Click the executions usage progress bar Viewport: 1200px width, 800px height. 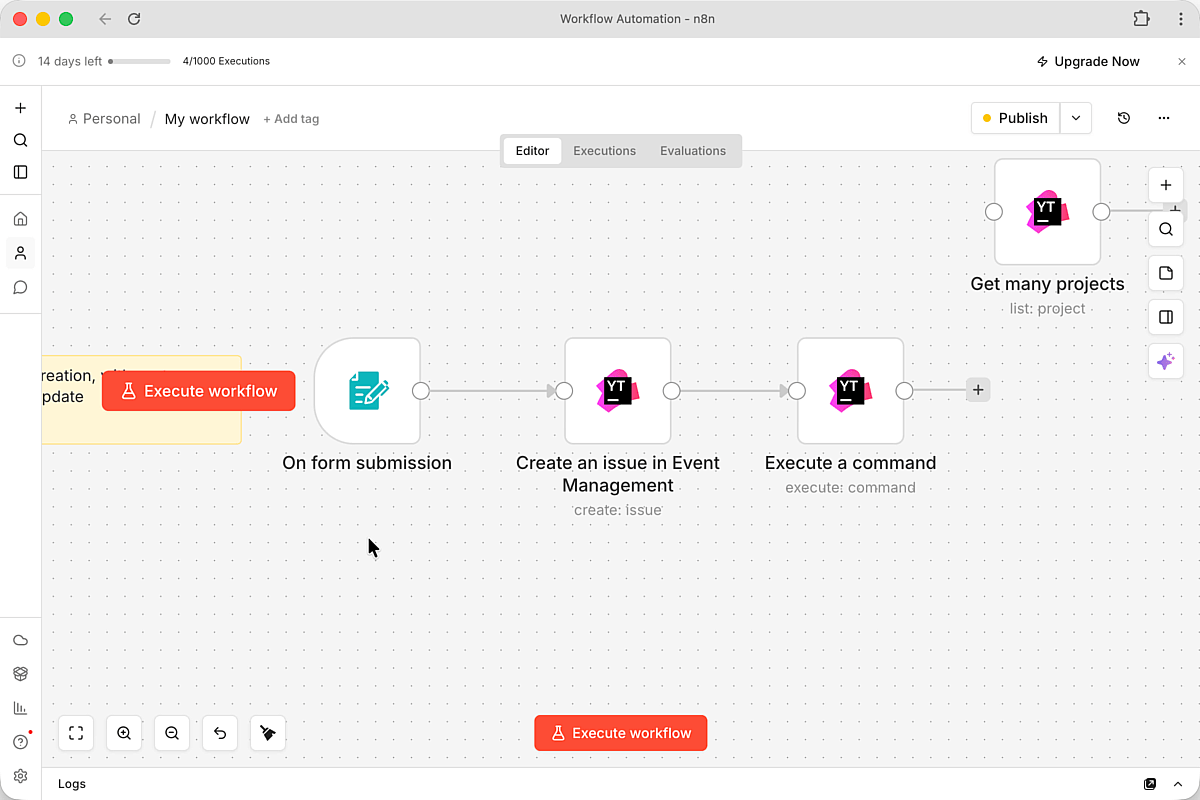(x=140, y=62)
